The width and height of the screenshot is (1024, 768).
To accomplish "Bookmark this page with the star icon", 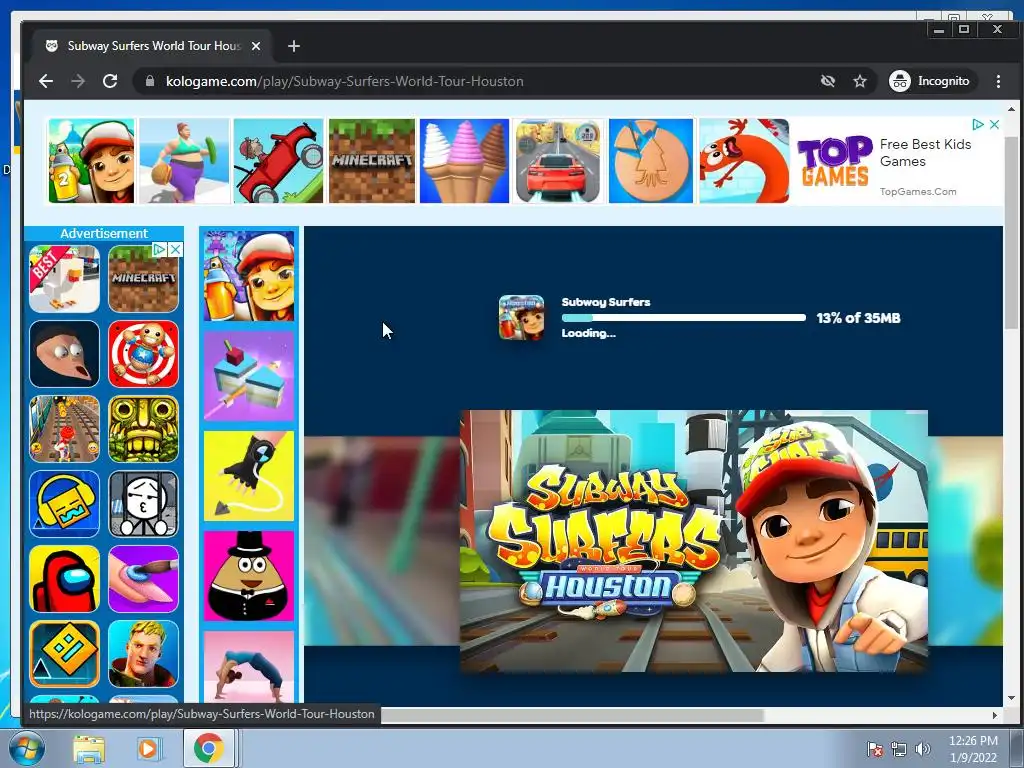I will coord(860,81).
